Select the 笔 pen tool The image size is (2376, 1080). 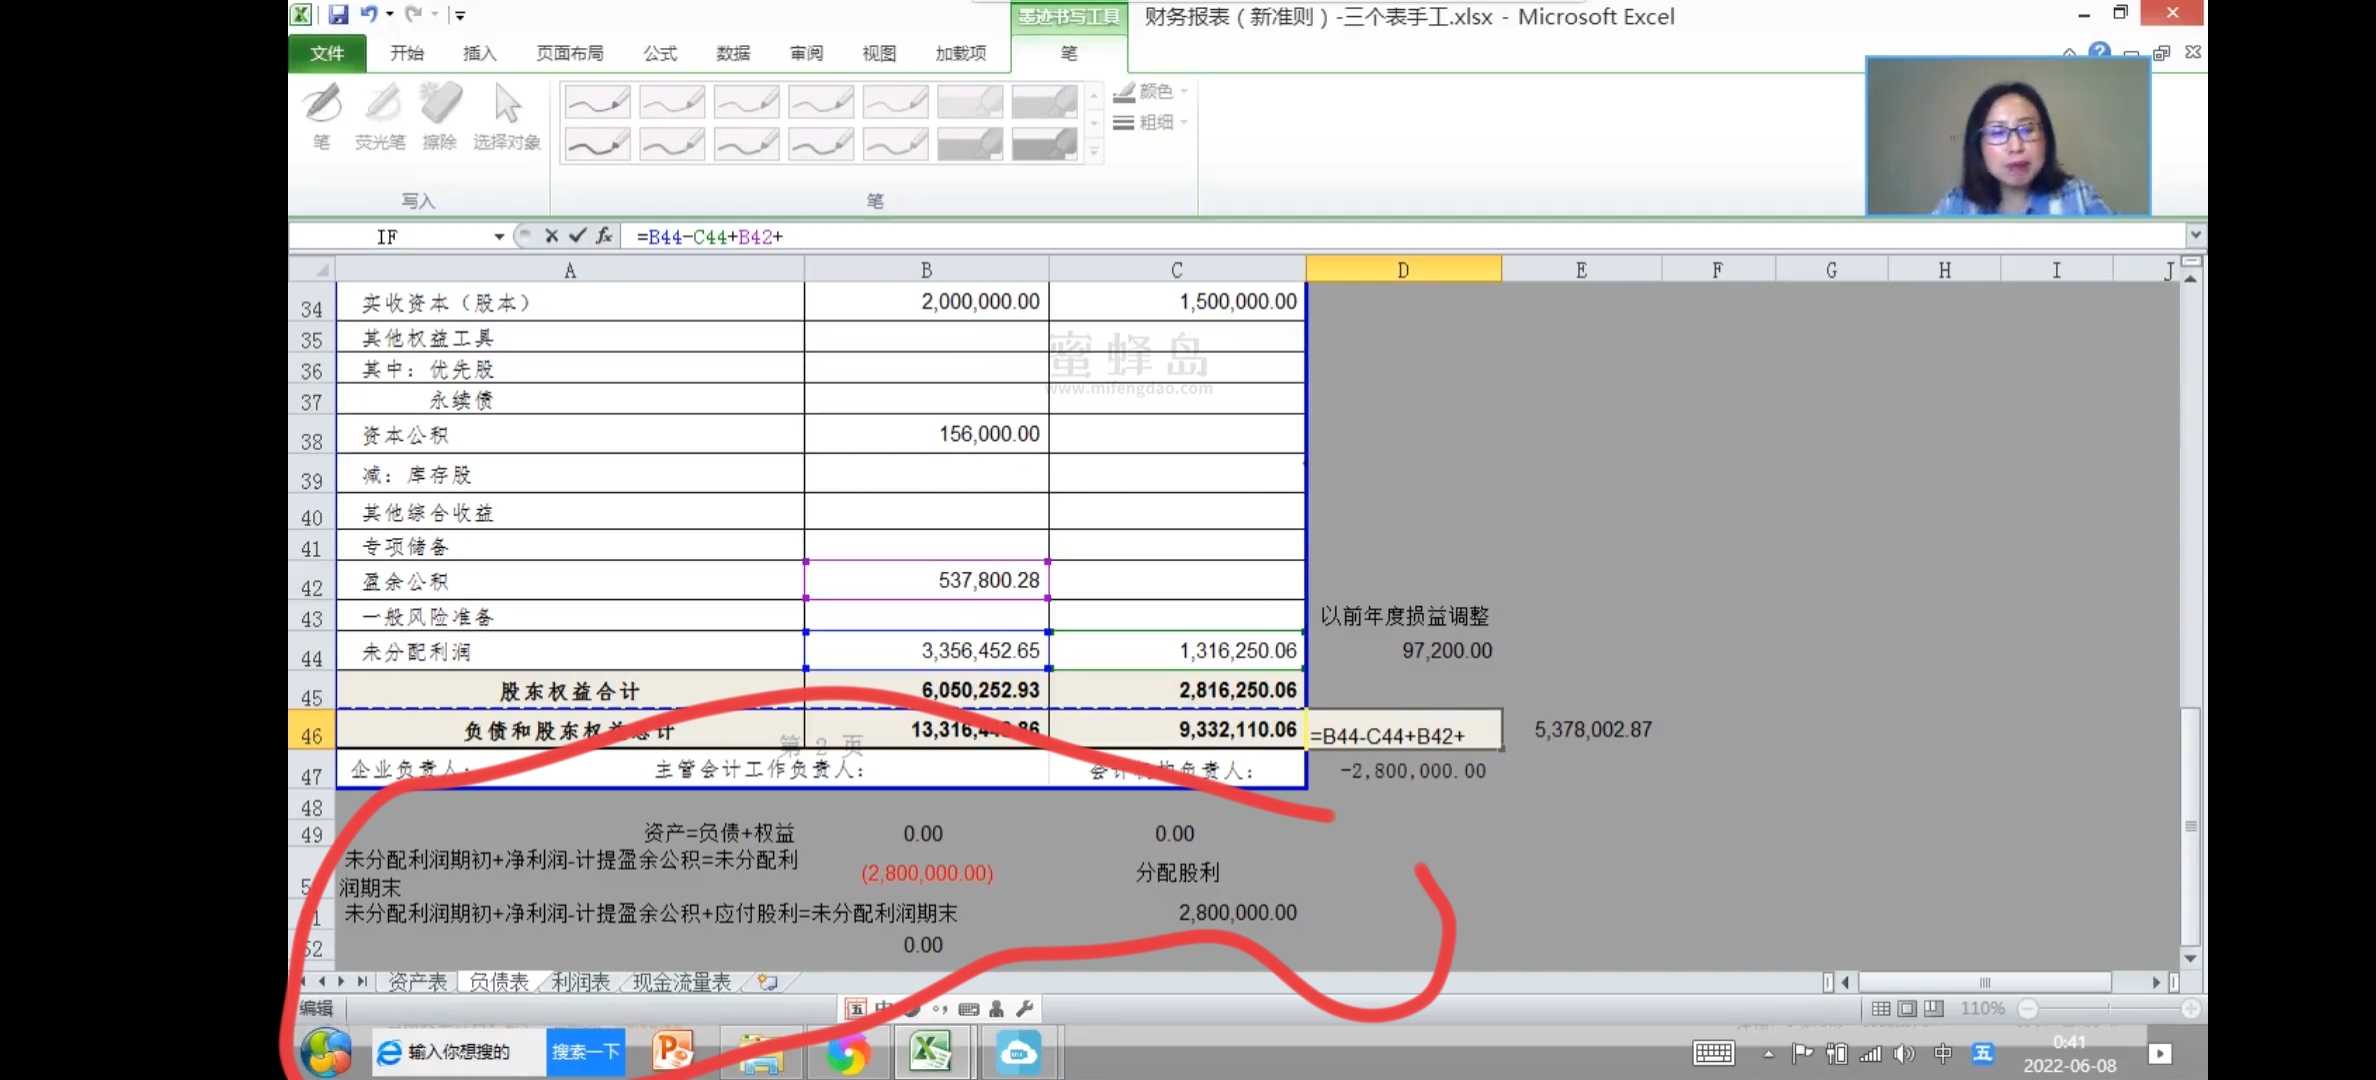coord(322,115)
